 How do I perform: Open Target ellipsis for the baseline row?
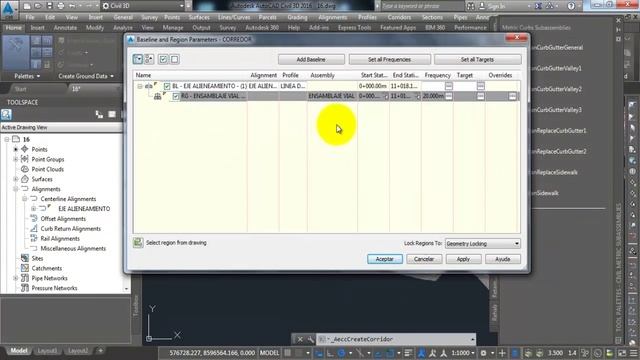pos(480,86)
